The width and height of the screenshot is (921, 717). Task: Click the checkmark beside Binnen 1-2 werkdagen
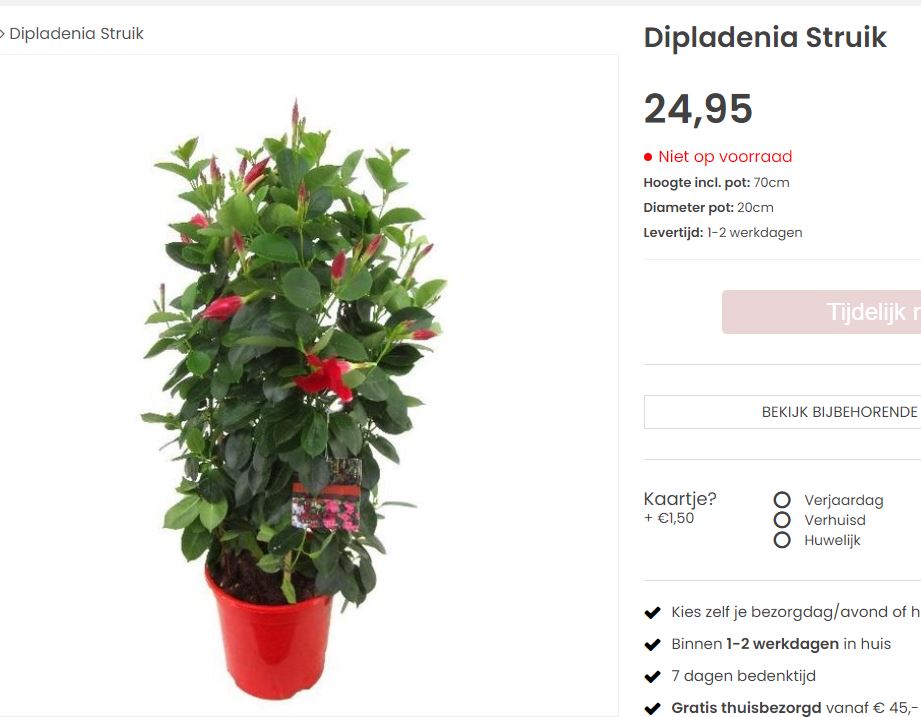pyautogui.click(x=653, y=645)
